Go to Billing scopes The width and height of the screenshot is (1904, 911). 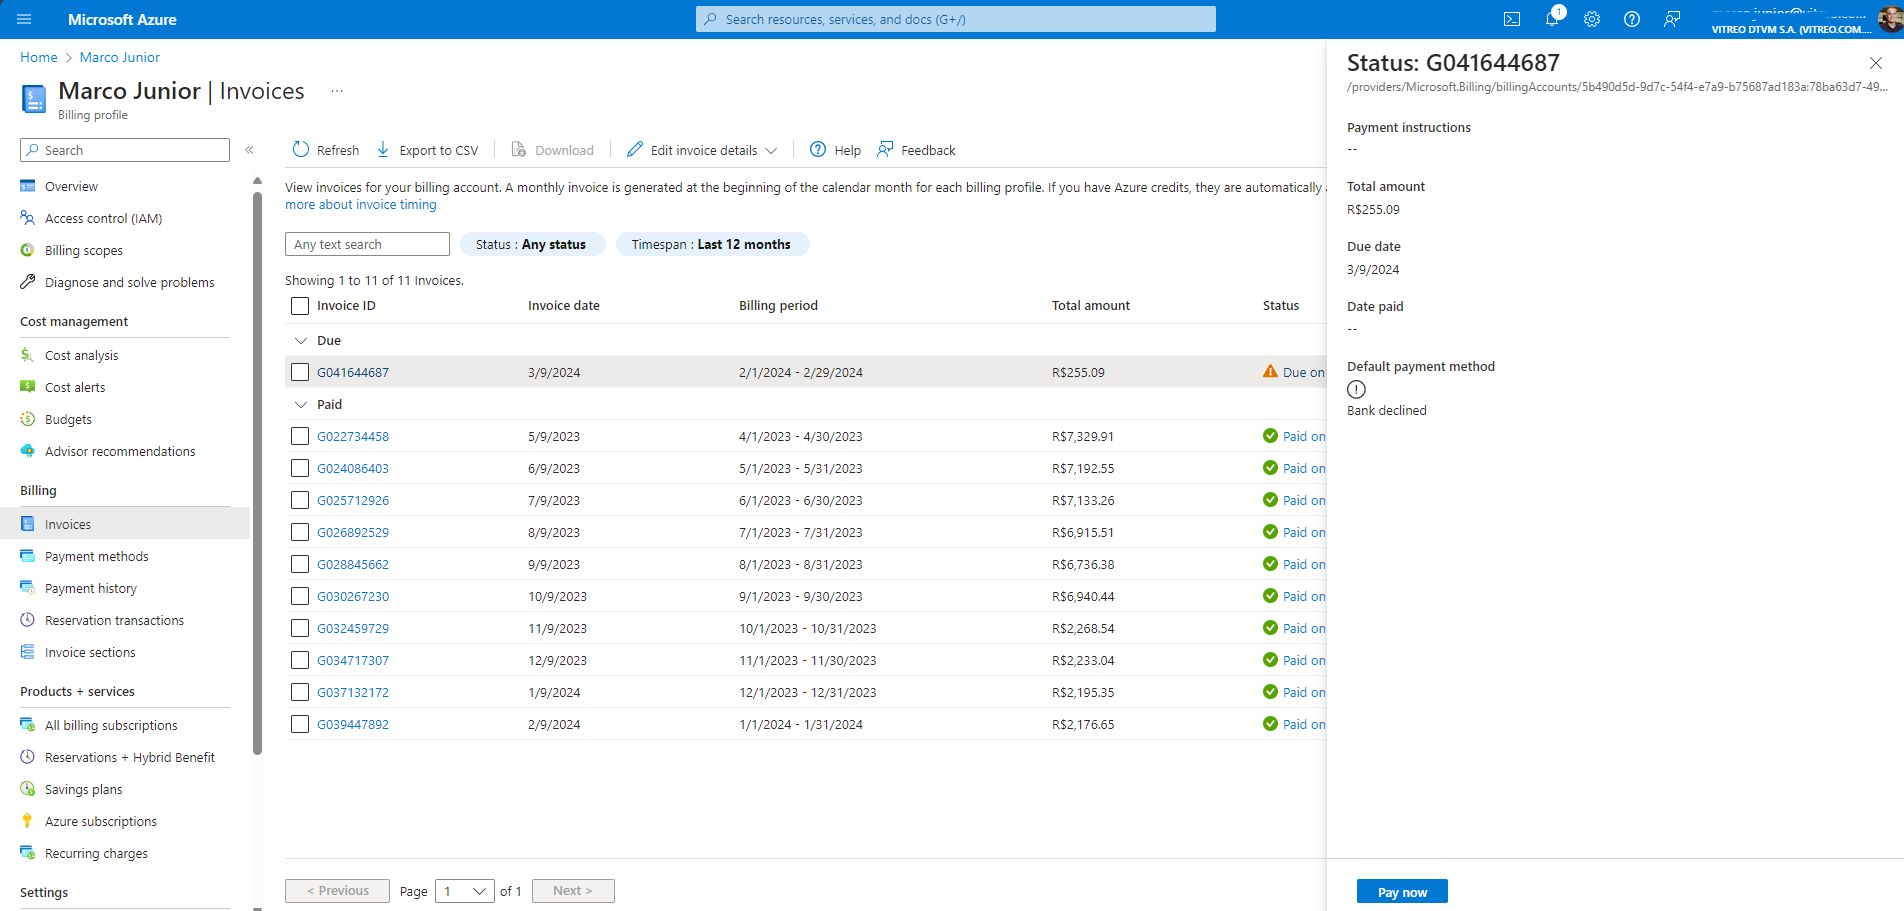pos(84,250)
